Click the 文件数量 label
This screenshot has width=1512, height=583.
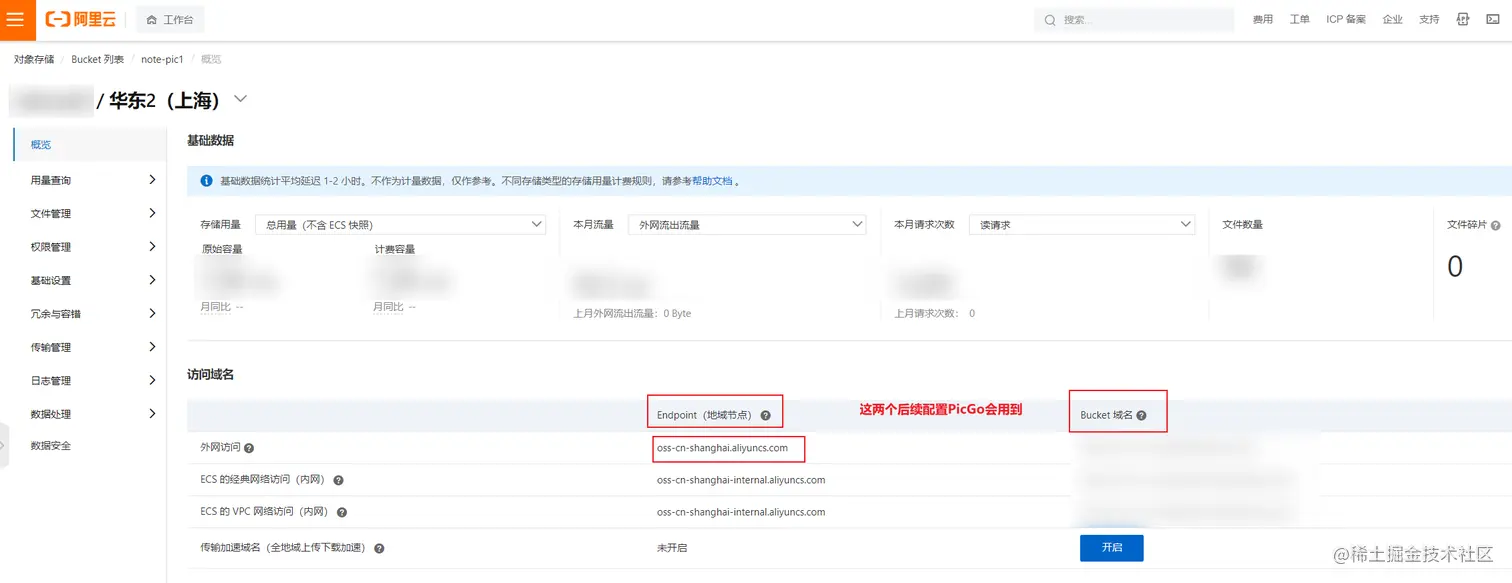tap(1243, 225)
